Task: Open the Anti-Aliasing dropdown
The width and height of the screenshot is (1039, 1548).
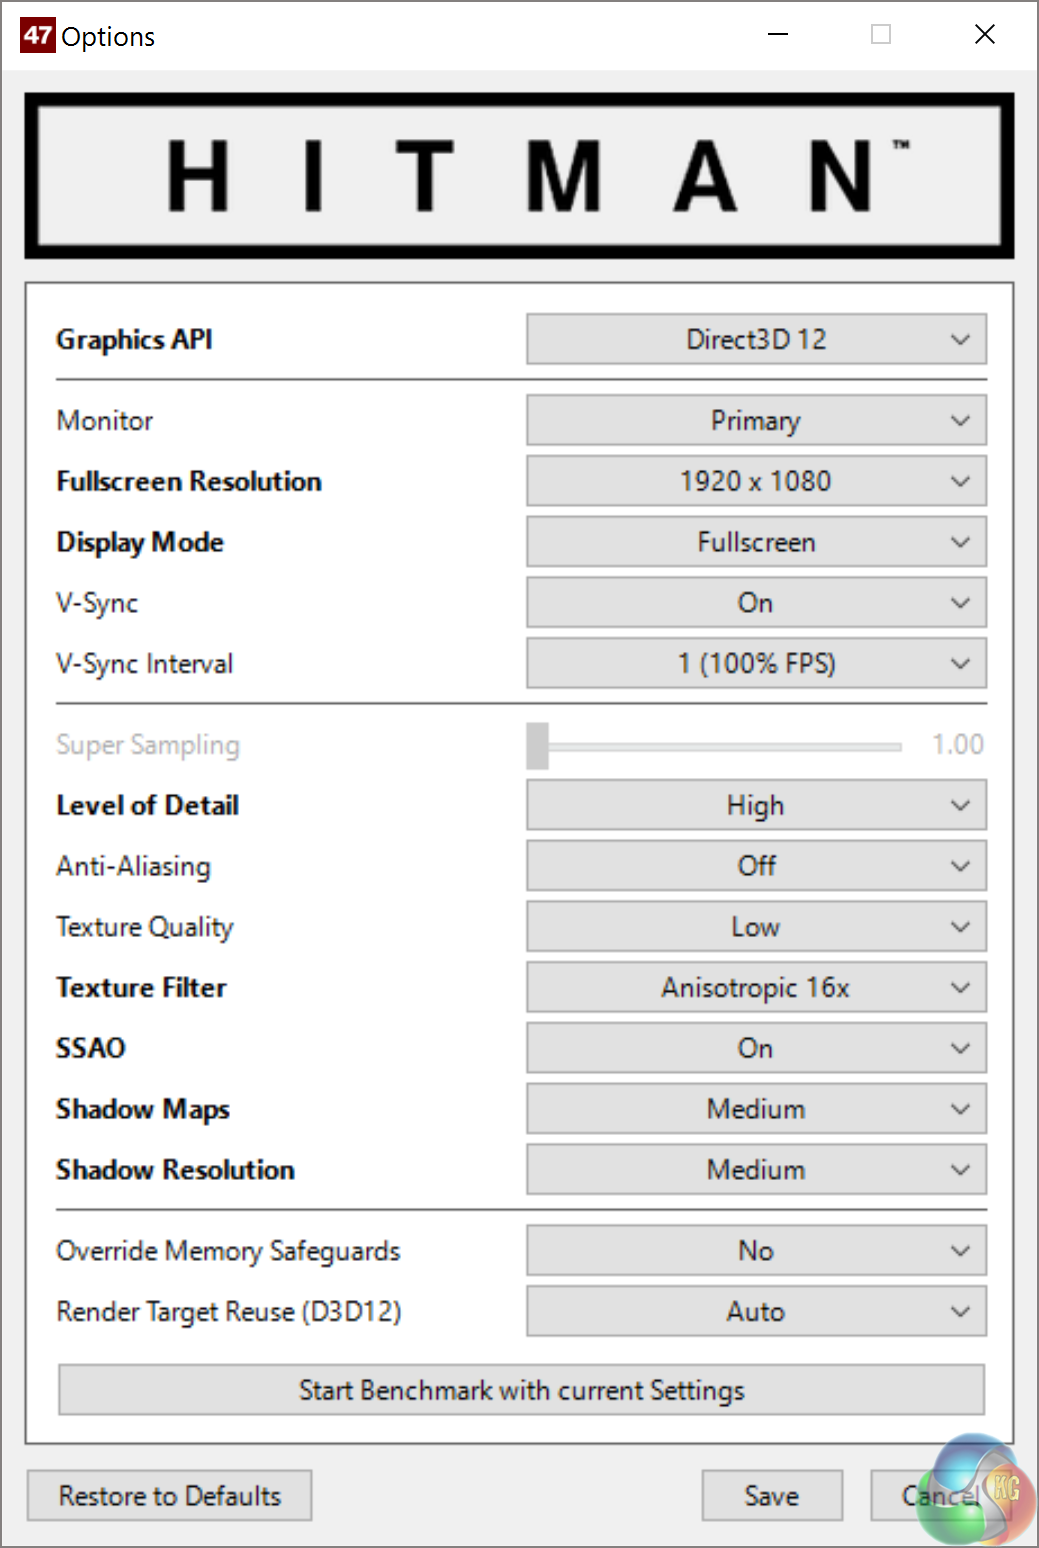Action: [756, 866]
